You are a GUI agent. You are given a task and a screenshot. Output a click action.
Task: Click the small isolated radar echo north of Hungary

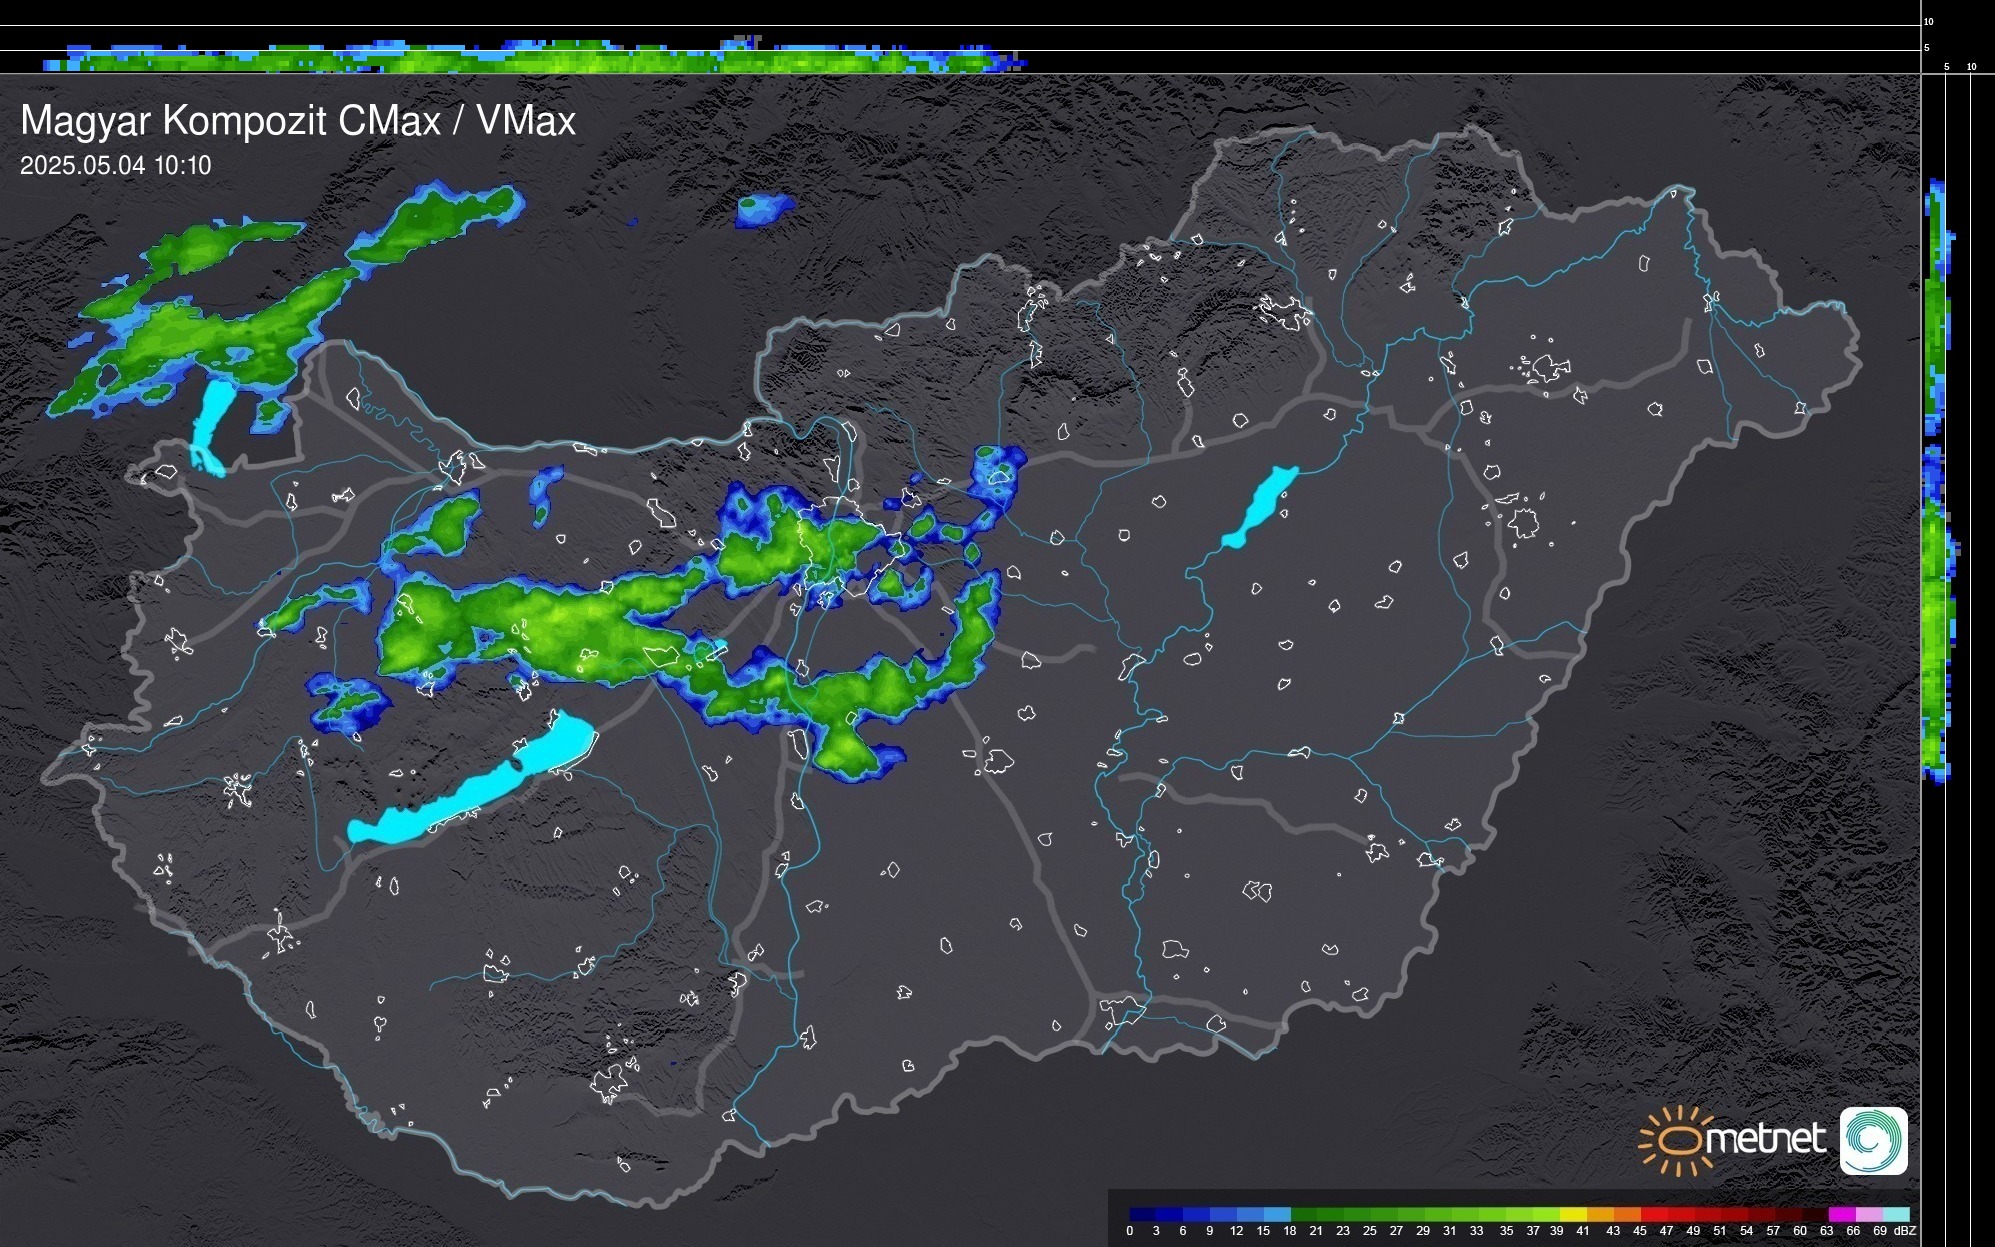coord(762,210)
